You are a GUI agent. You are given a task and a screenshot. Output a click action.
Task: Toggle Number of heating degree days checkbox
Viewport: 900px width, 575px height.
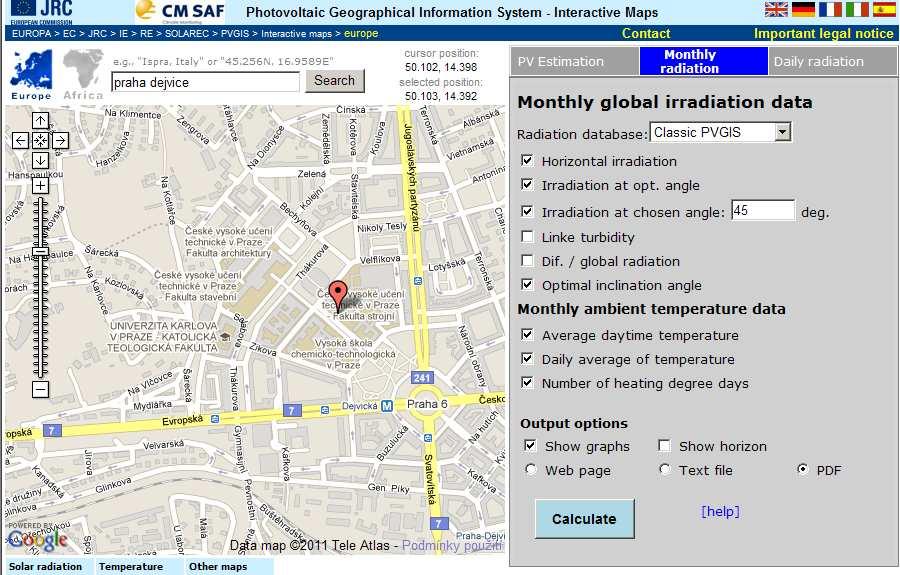527,382
